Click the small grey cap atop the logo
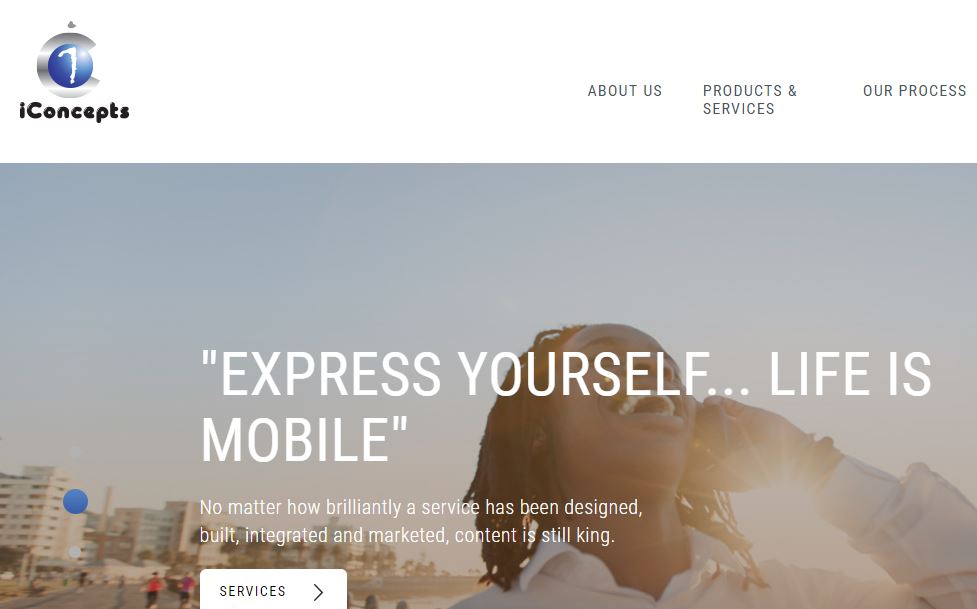 pyautogui.click(x=72, y=25)
